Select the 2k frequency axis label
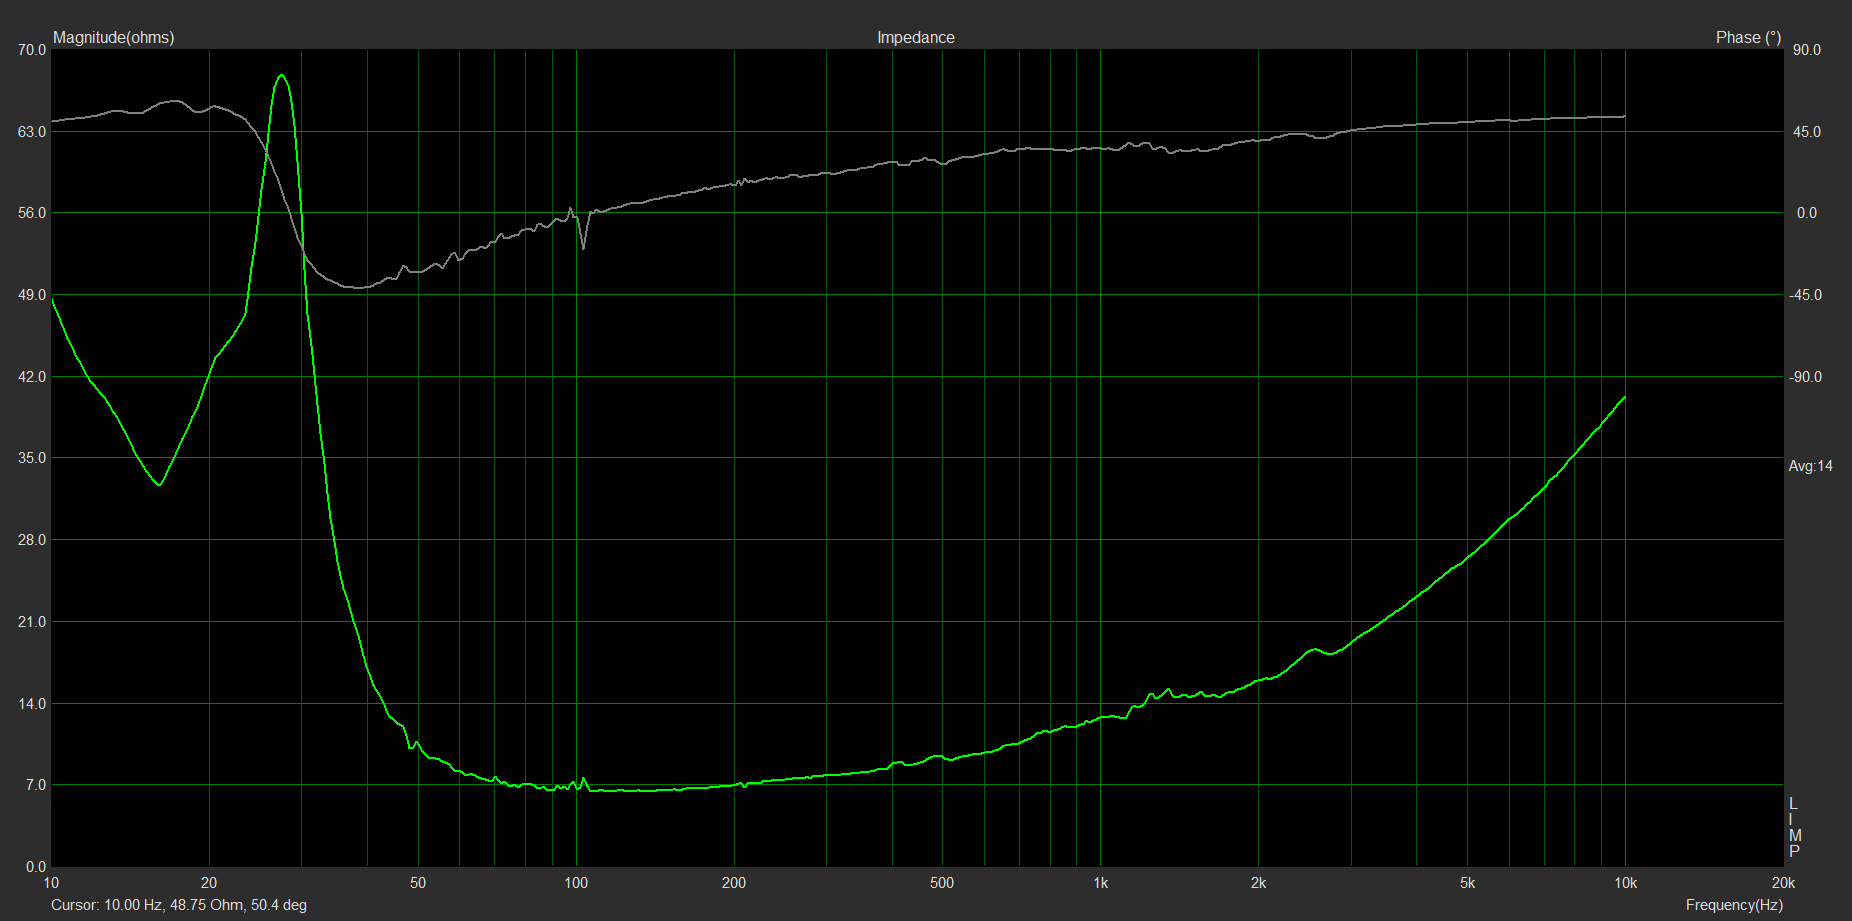Image resolution: width=1852 pixels, height=921 pixels. click(1258, 883)
